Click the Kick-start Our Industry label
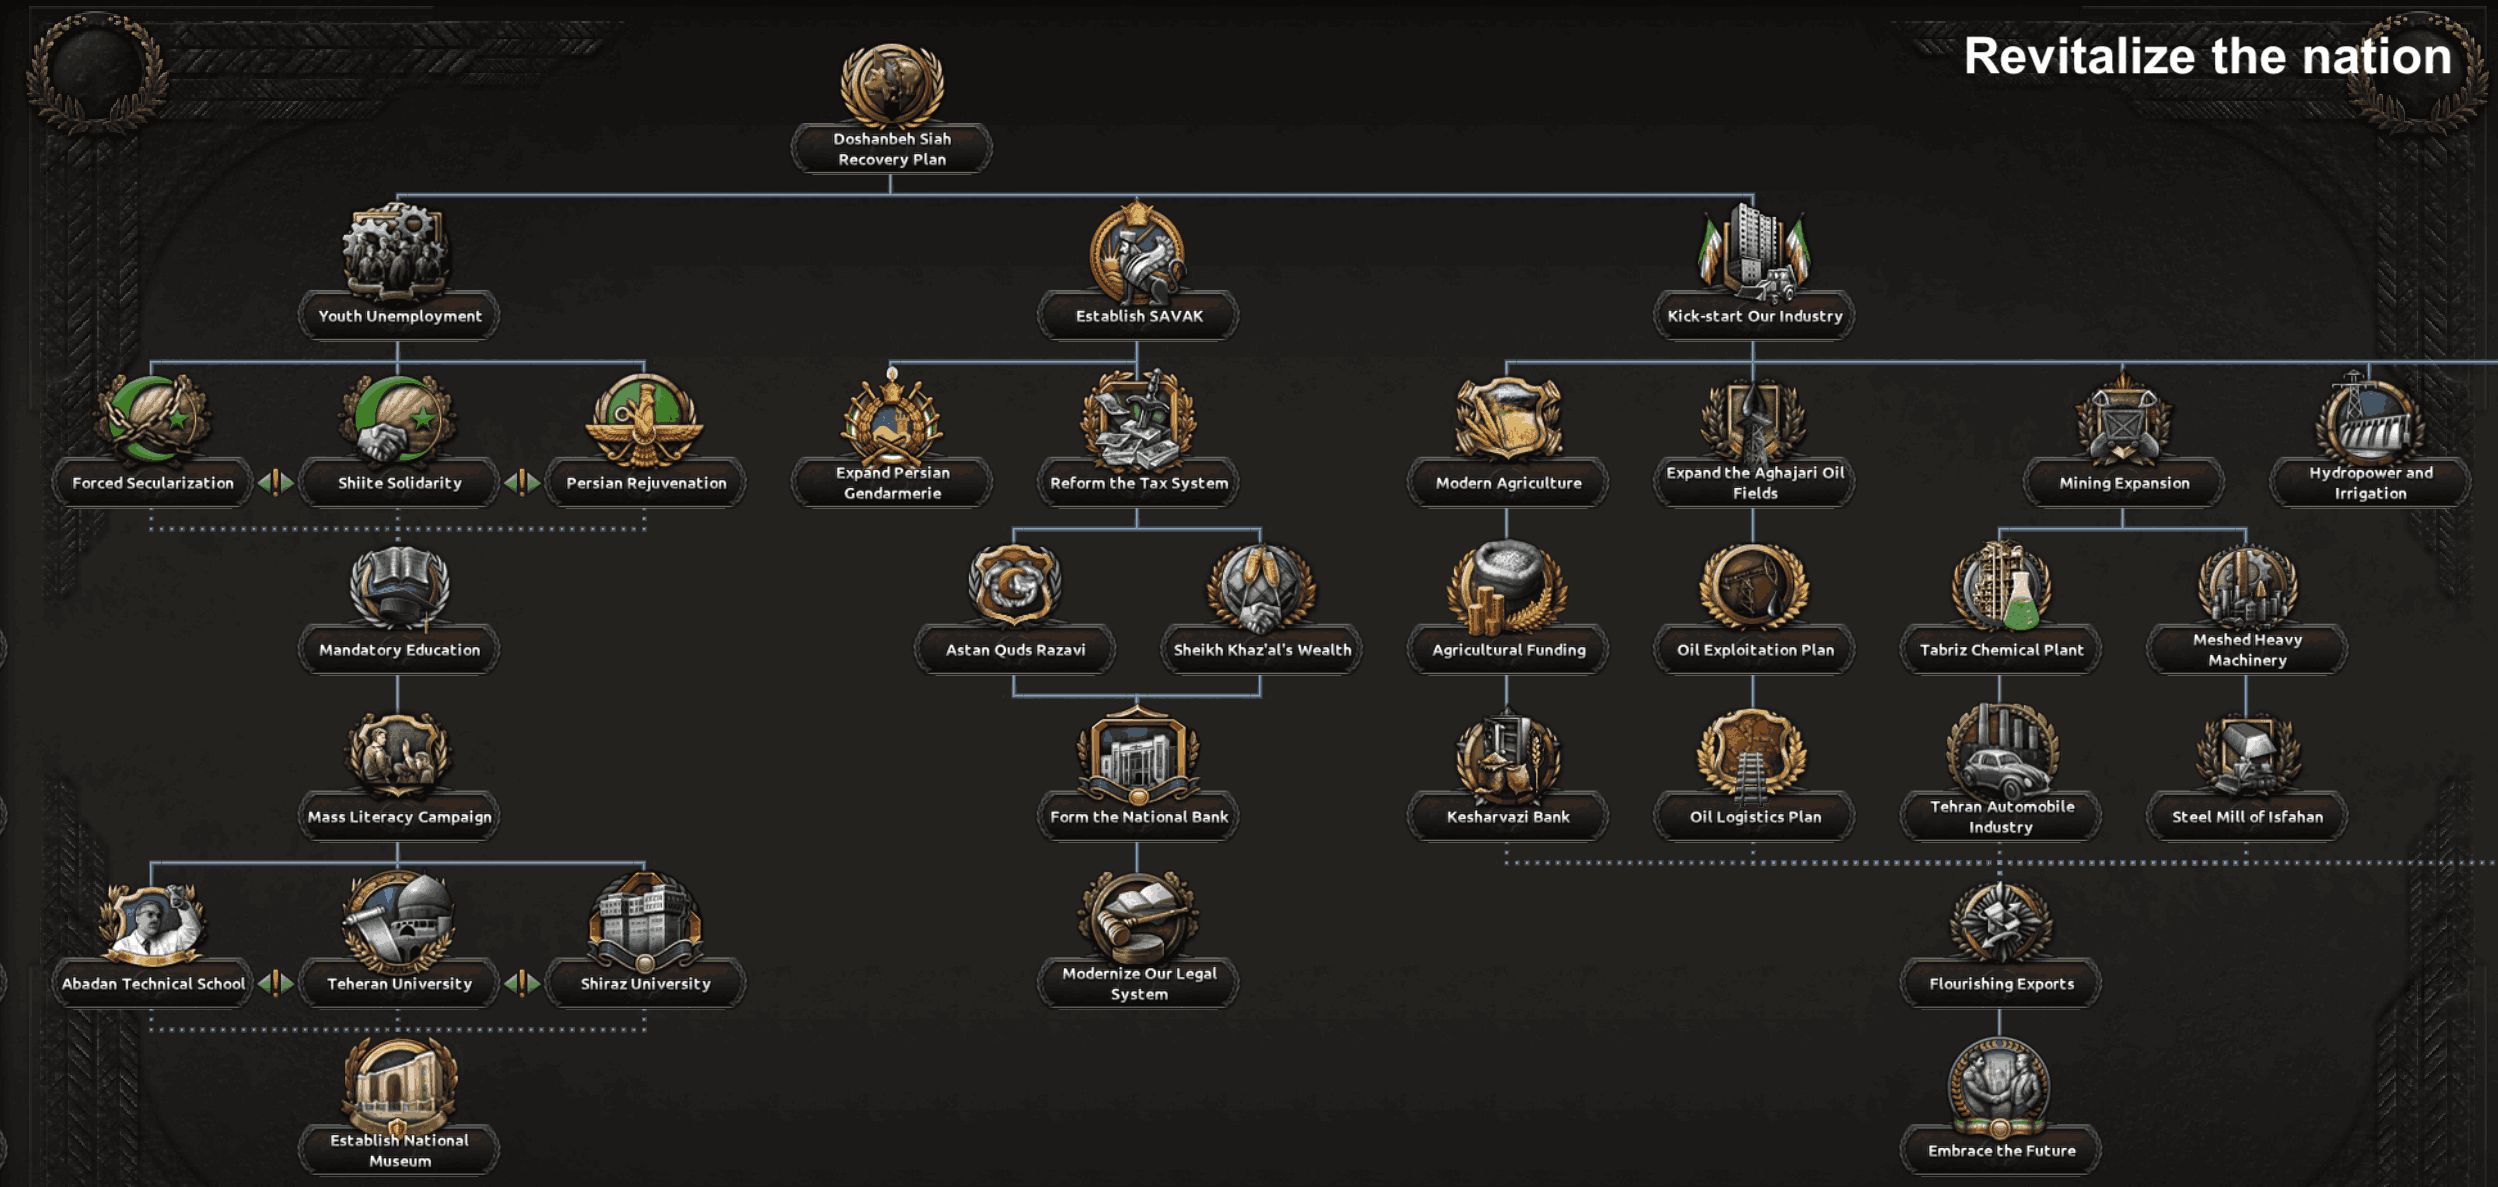Screen dimensions: 2498x1187 point(1754,316)
